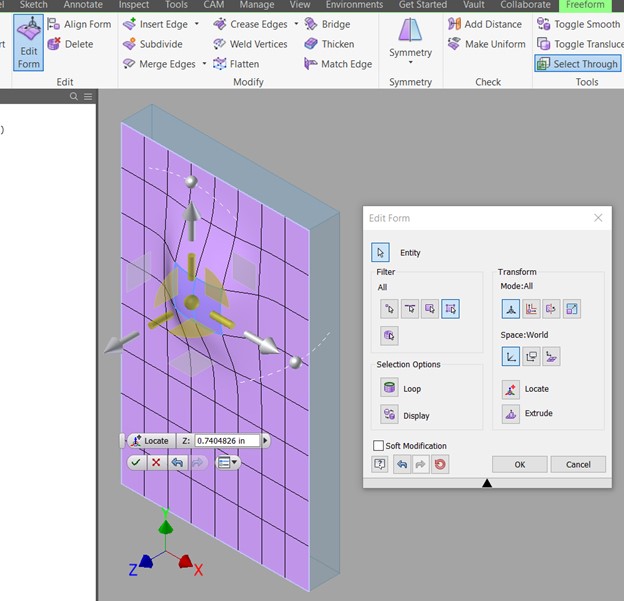Open the View ribbon tab

[300, 5]
